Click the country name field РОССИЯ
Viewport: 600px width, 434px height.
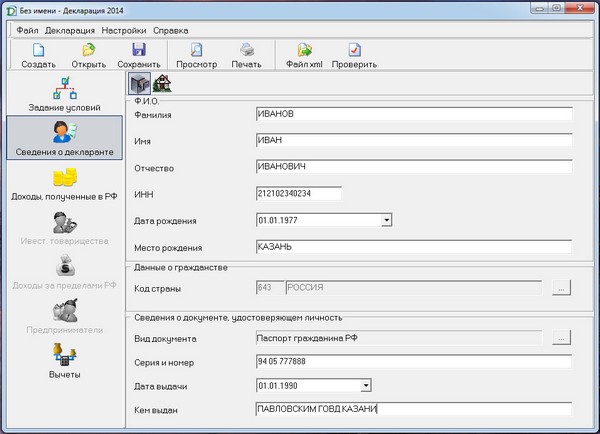414,287
